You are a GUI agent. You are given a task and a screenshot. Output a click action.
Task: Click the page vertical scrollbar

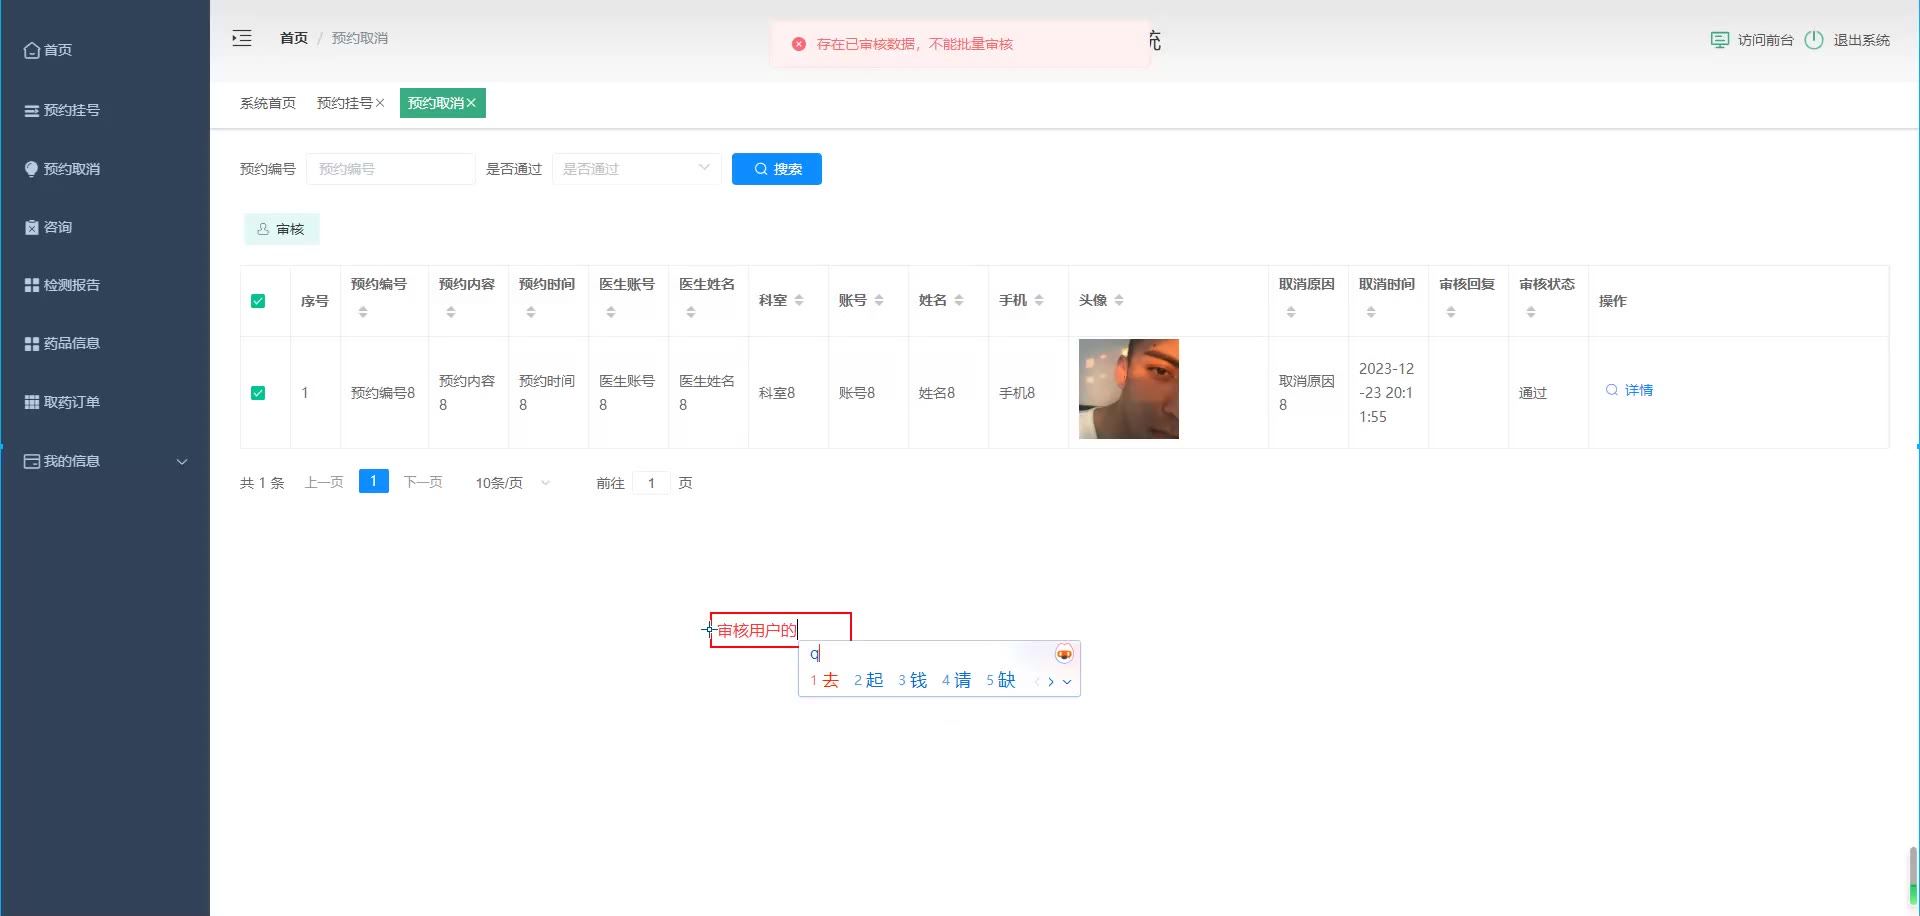coord(1914,875)
